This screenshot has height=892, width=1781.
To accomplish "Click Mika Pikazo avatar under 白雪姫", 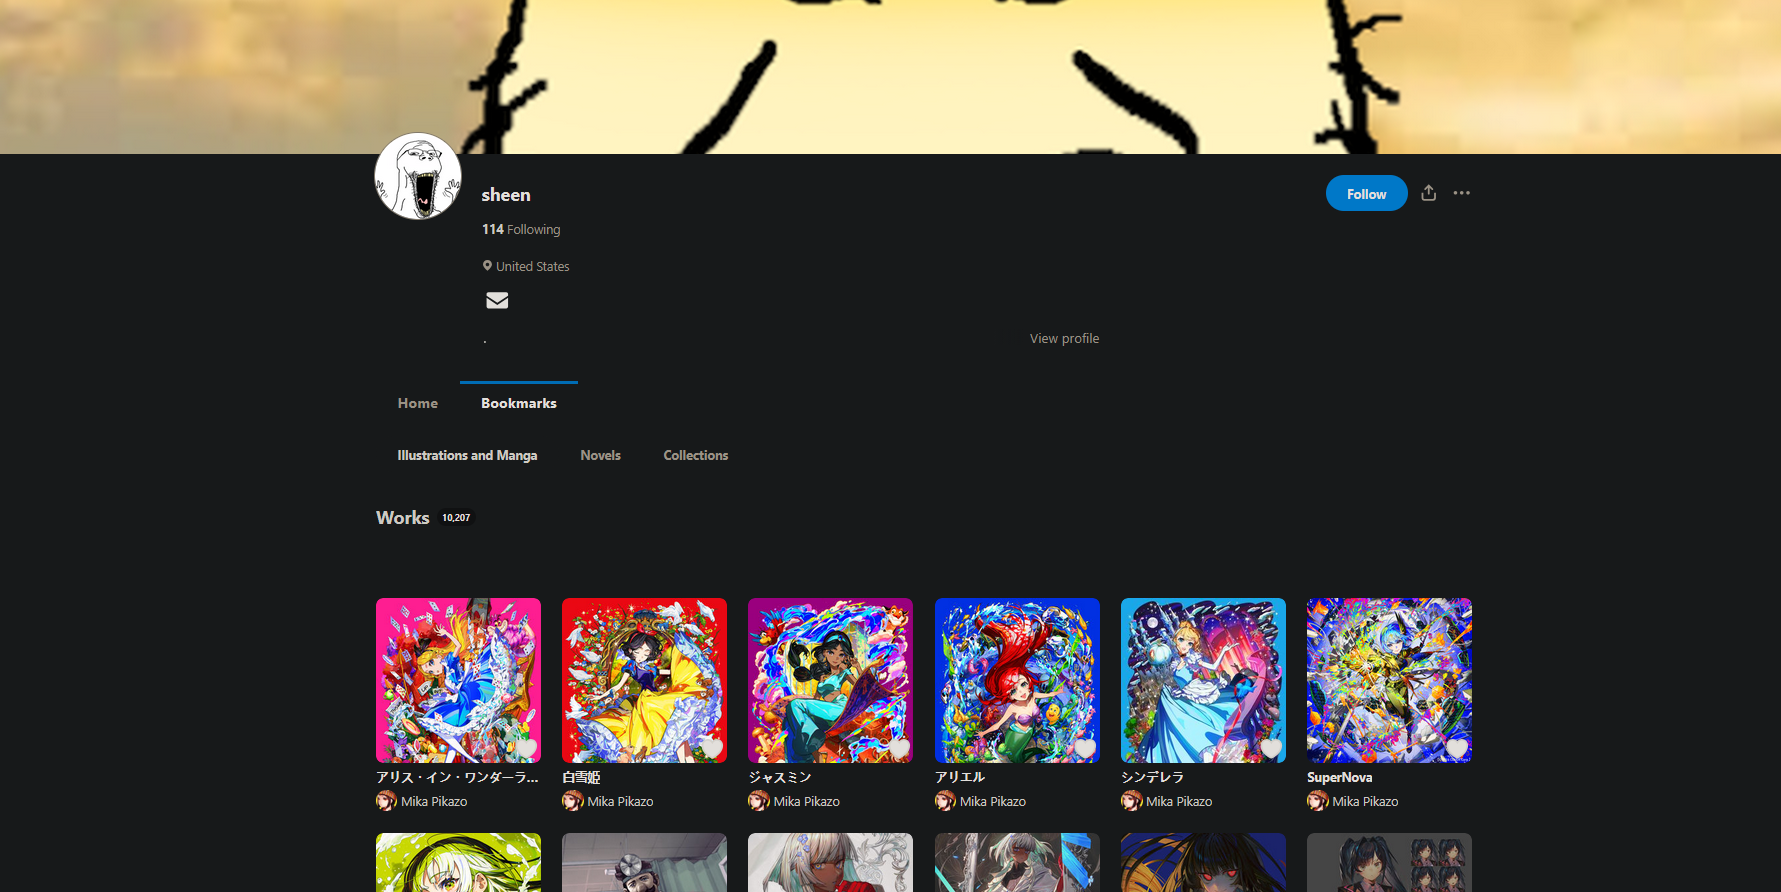I will pos(572,801).
